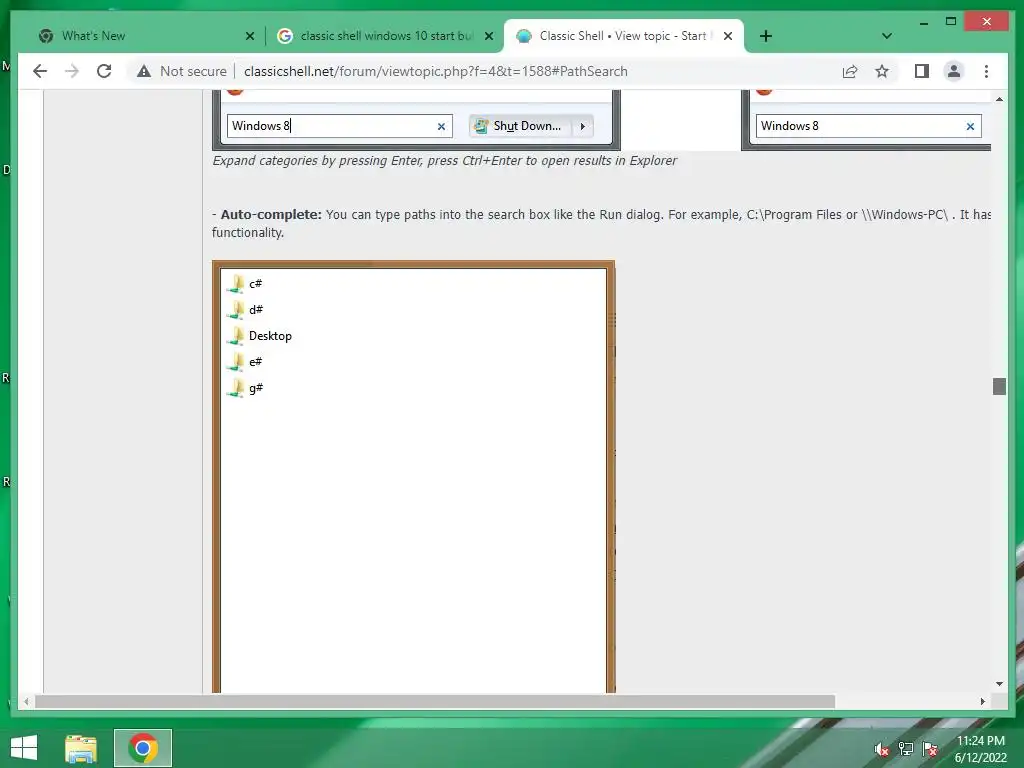Select the c# folder entry

tap(244, 283)
